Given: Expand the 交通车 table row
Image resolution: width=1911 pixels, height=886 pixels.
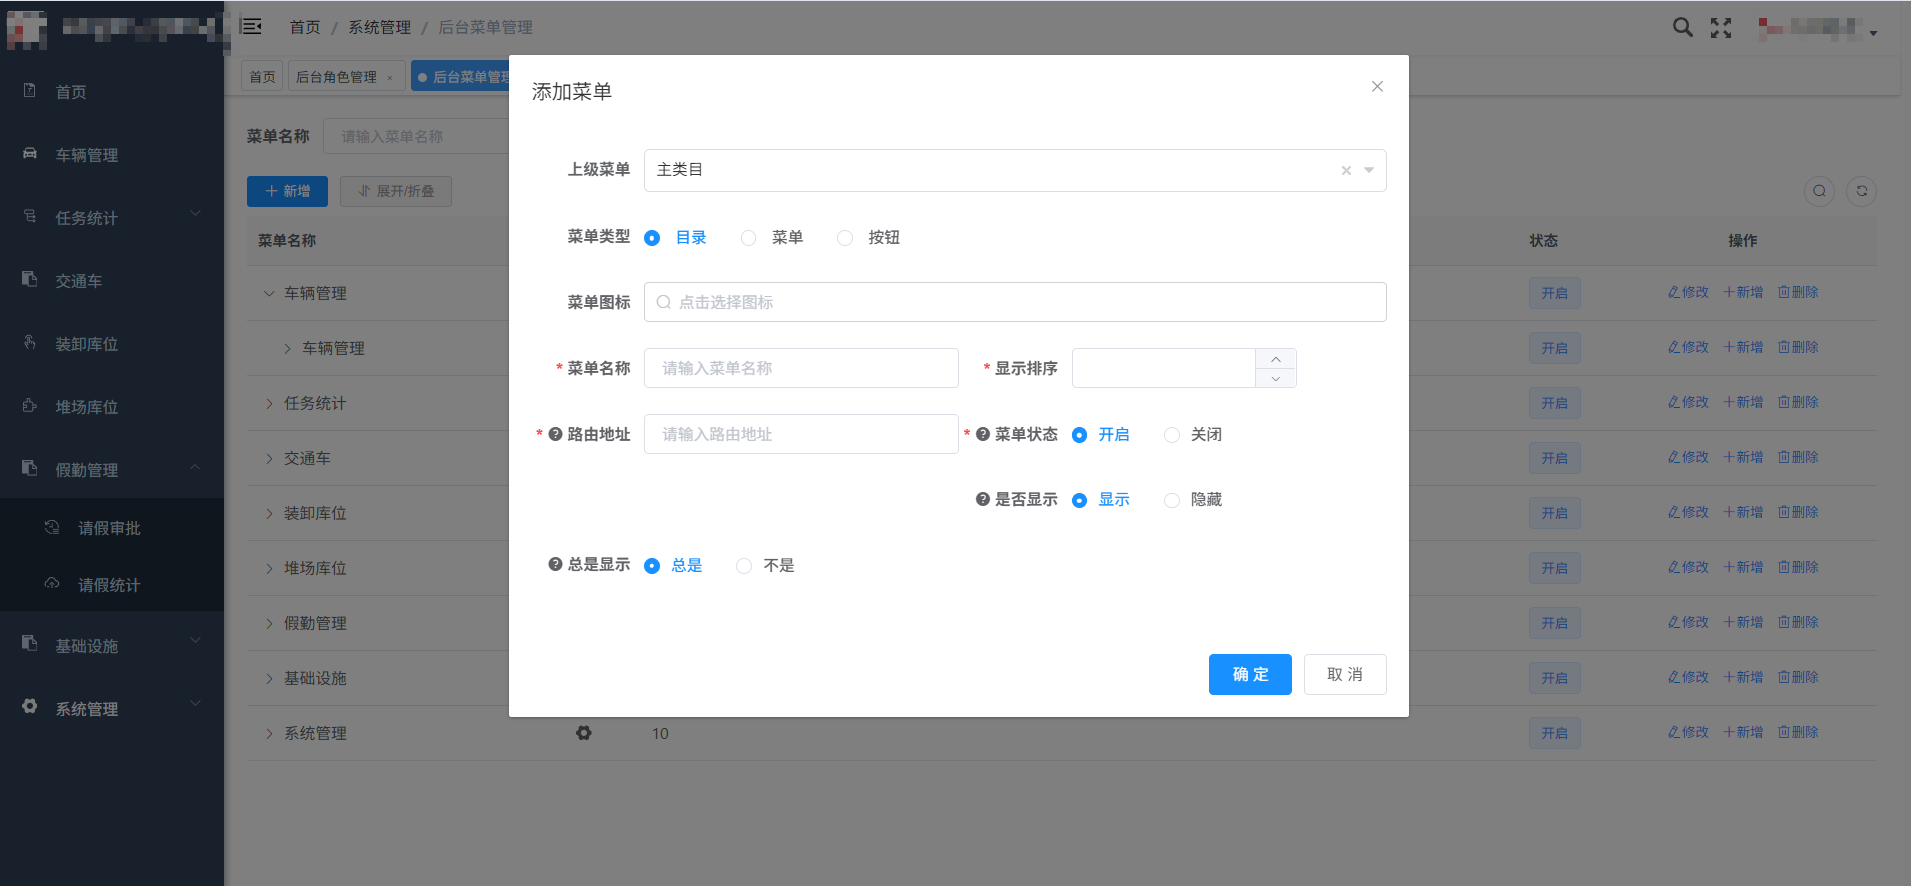Looking at the screenshot, I should [x=269, y=458].
